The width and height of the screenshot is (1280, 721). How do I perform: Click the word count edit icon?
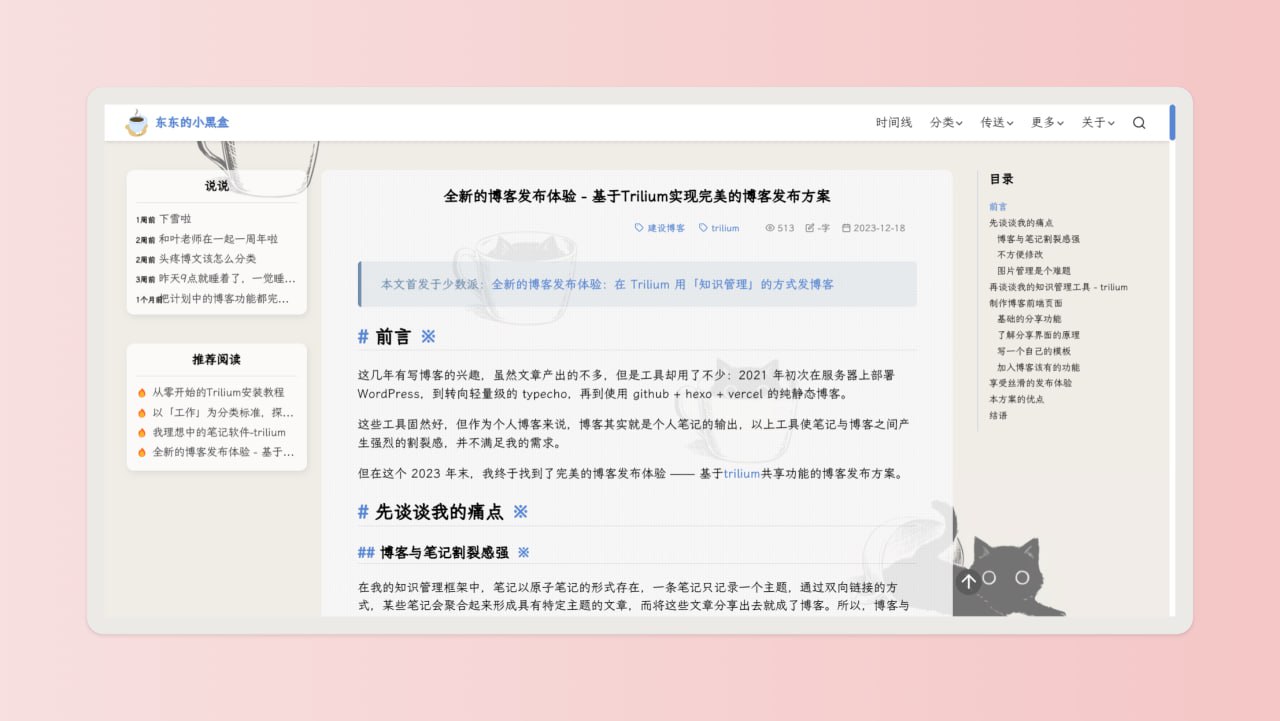click(x=812, y=227)
